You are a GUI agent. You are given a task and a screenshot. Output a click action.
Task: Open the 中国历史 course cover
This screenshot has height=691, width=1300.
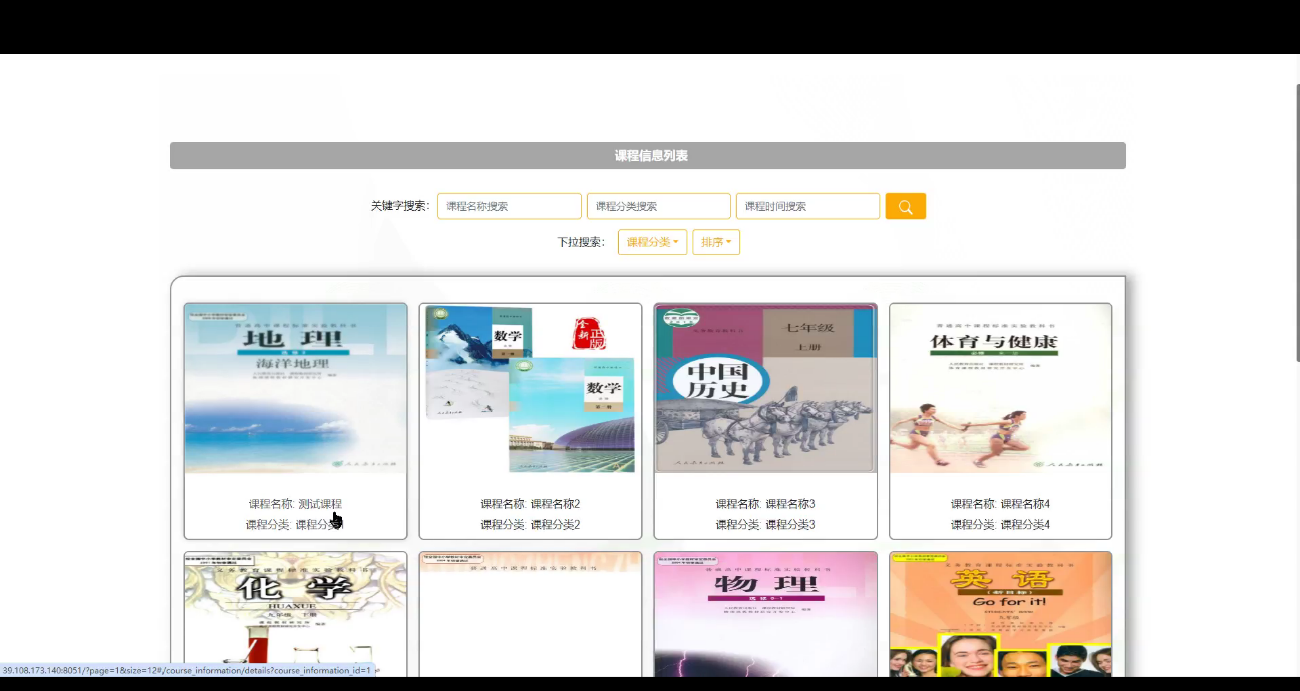766,388
